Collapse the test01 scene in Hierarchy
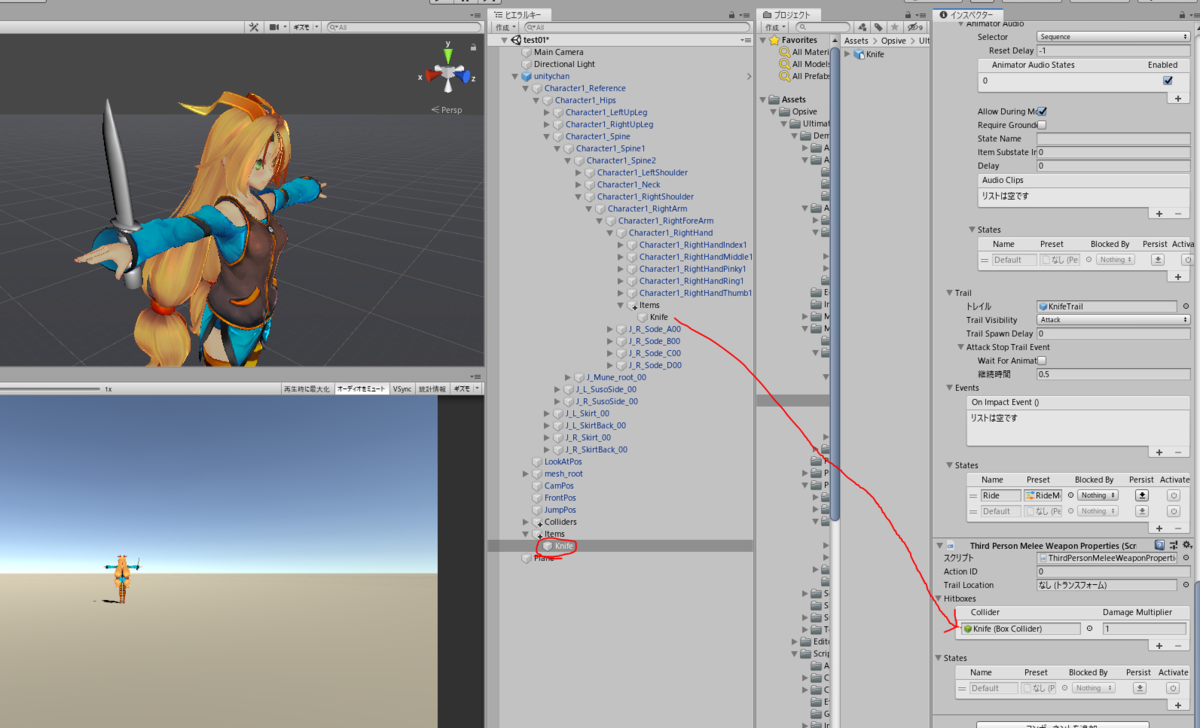 [x=505, y=40]
